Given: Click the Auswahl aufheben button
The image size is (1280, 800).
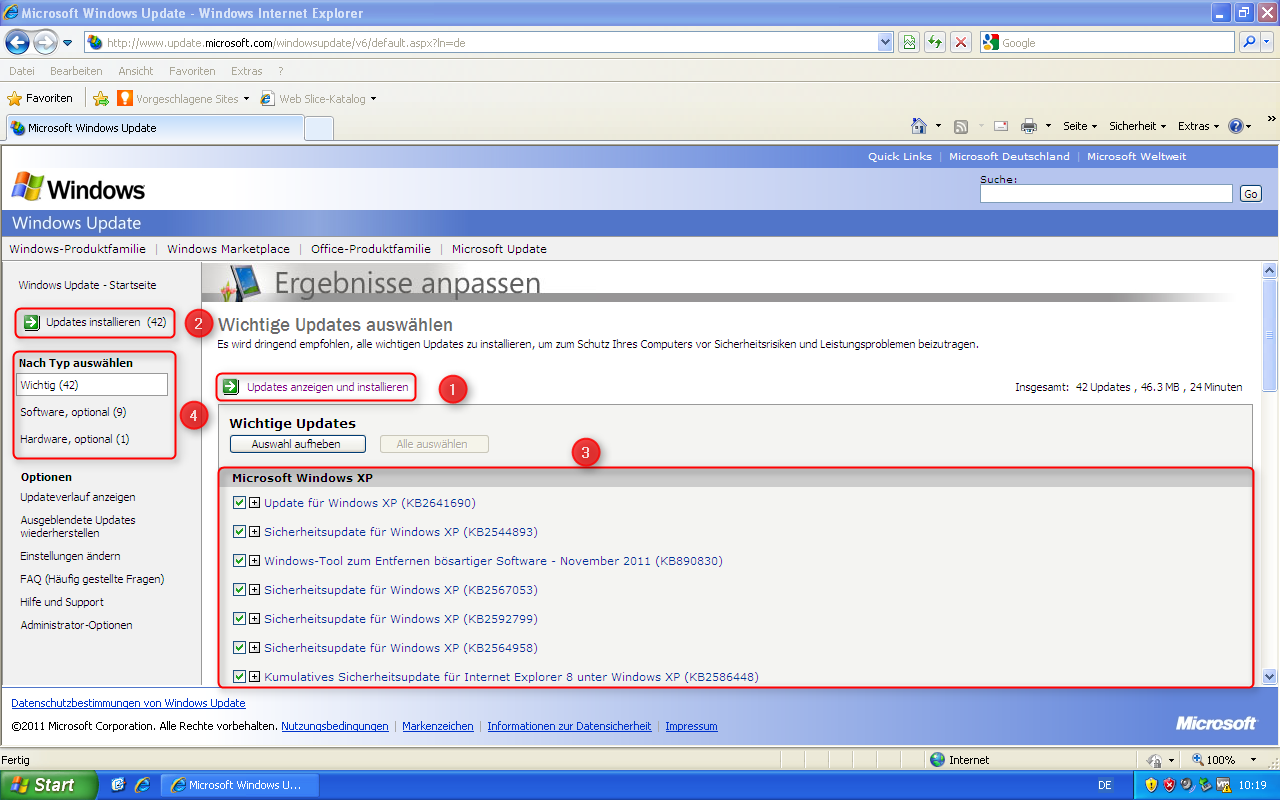Looking at the screenshot, I should tap(297, 443).
